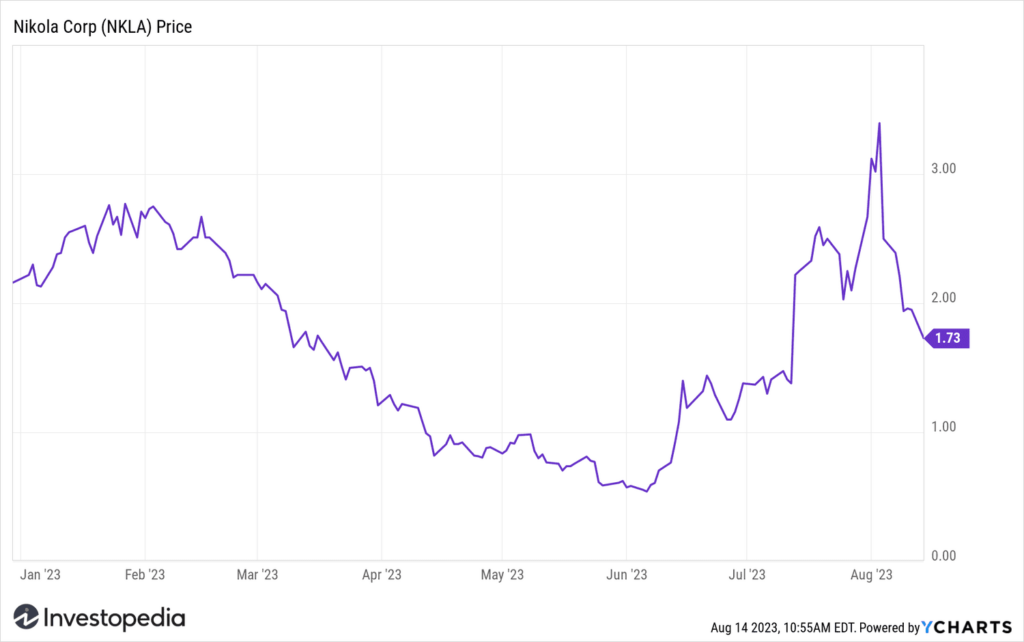This screenshot has width=1024, height=642.
Task: Click the Aug 14 2023 timestamp text
Action: pyautogui.click(x=782, y=628)
